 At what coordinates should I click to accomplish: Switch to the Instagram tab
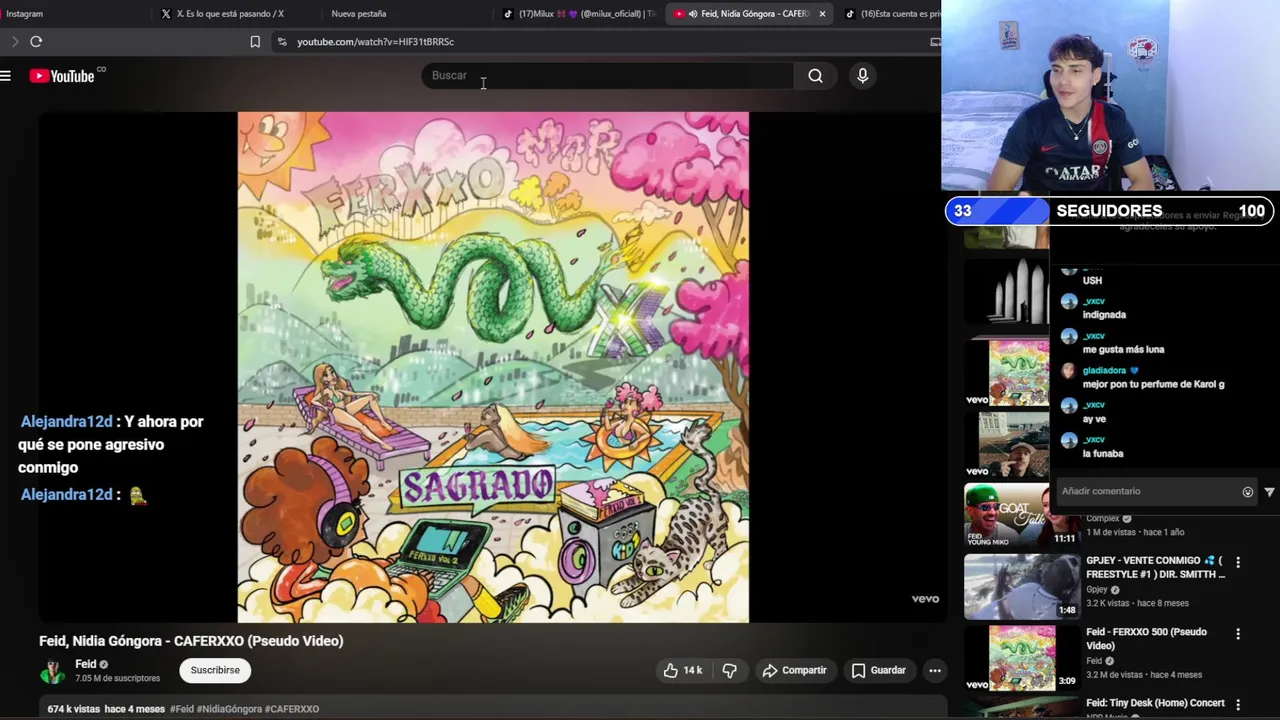(x=24, y=14)
